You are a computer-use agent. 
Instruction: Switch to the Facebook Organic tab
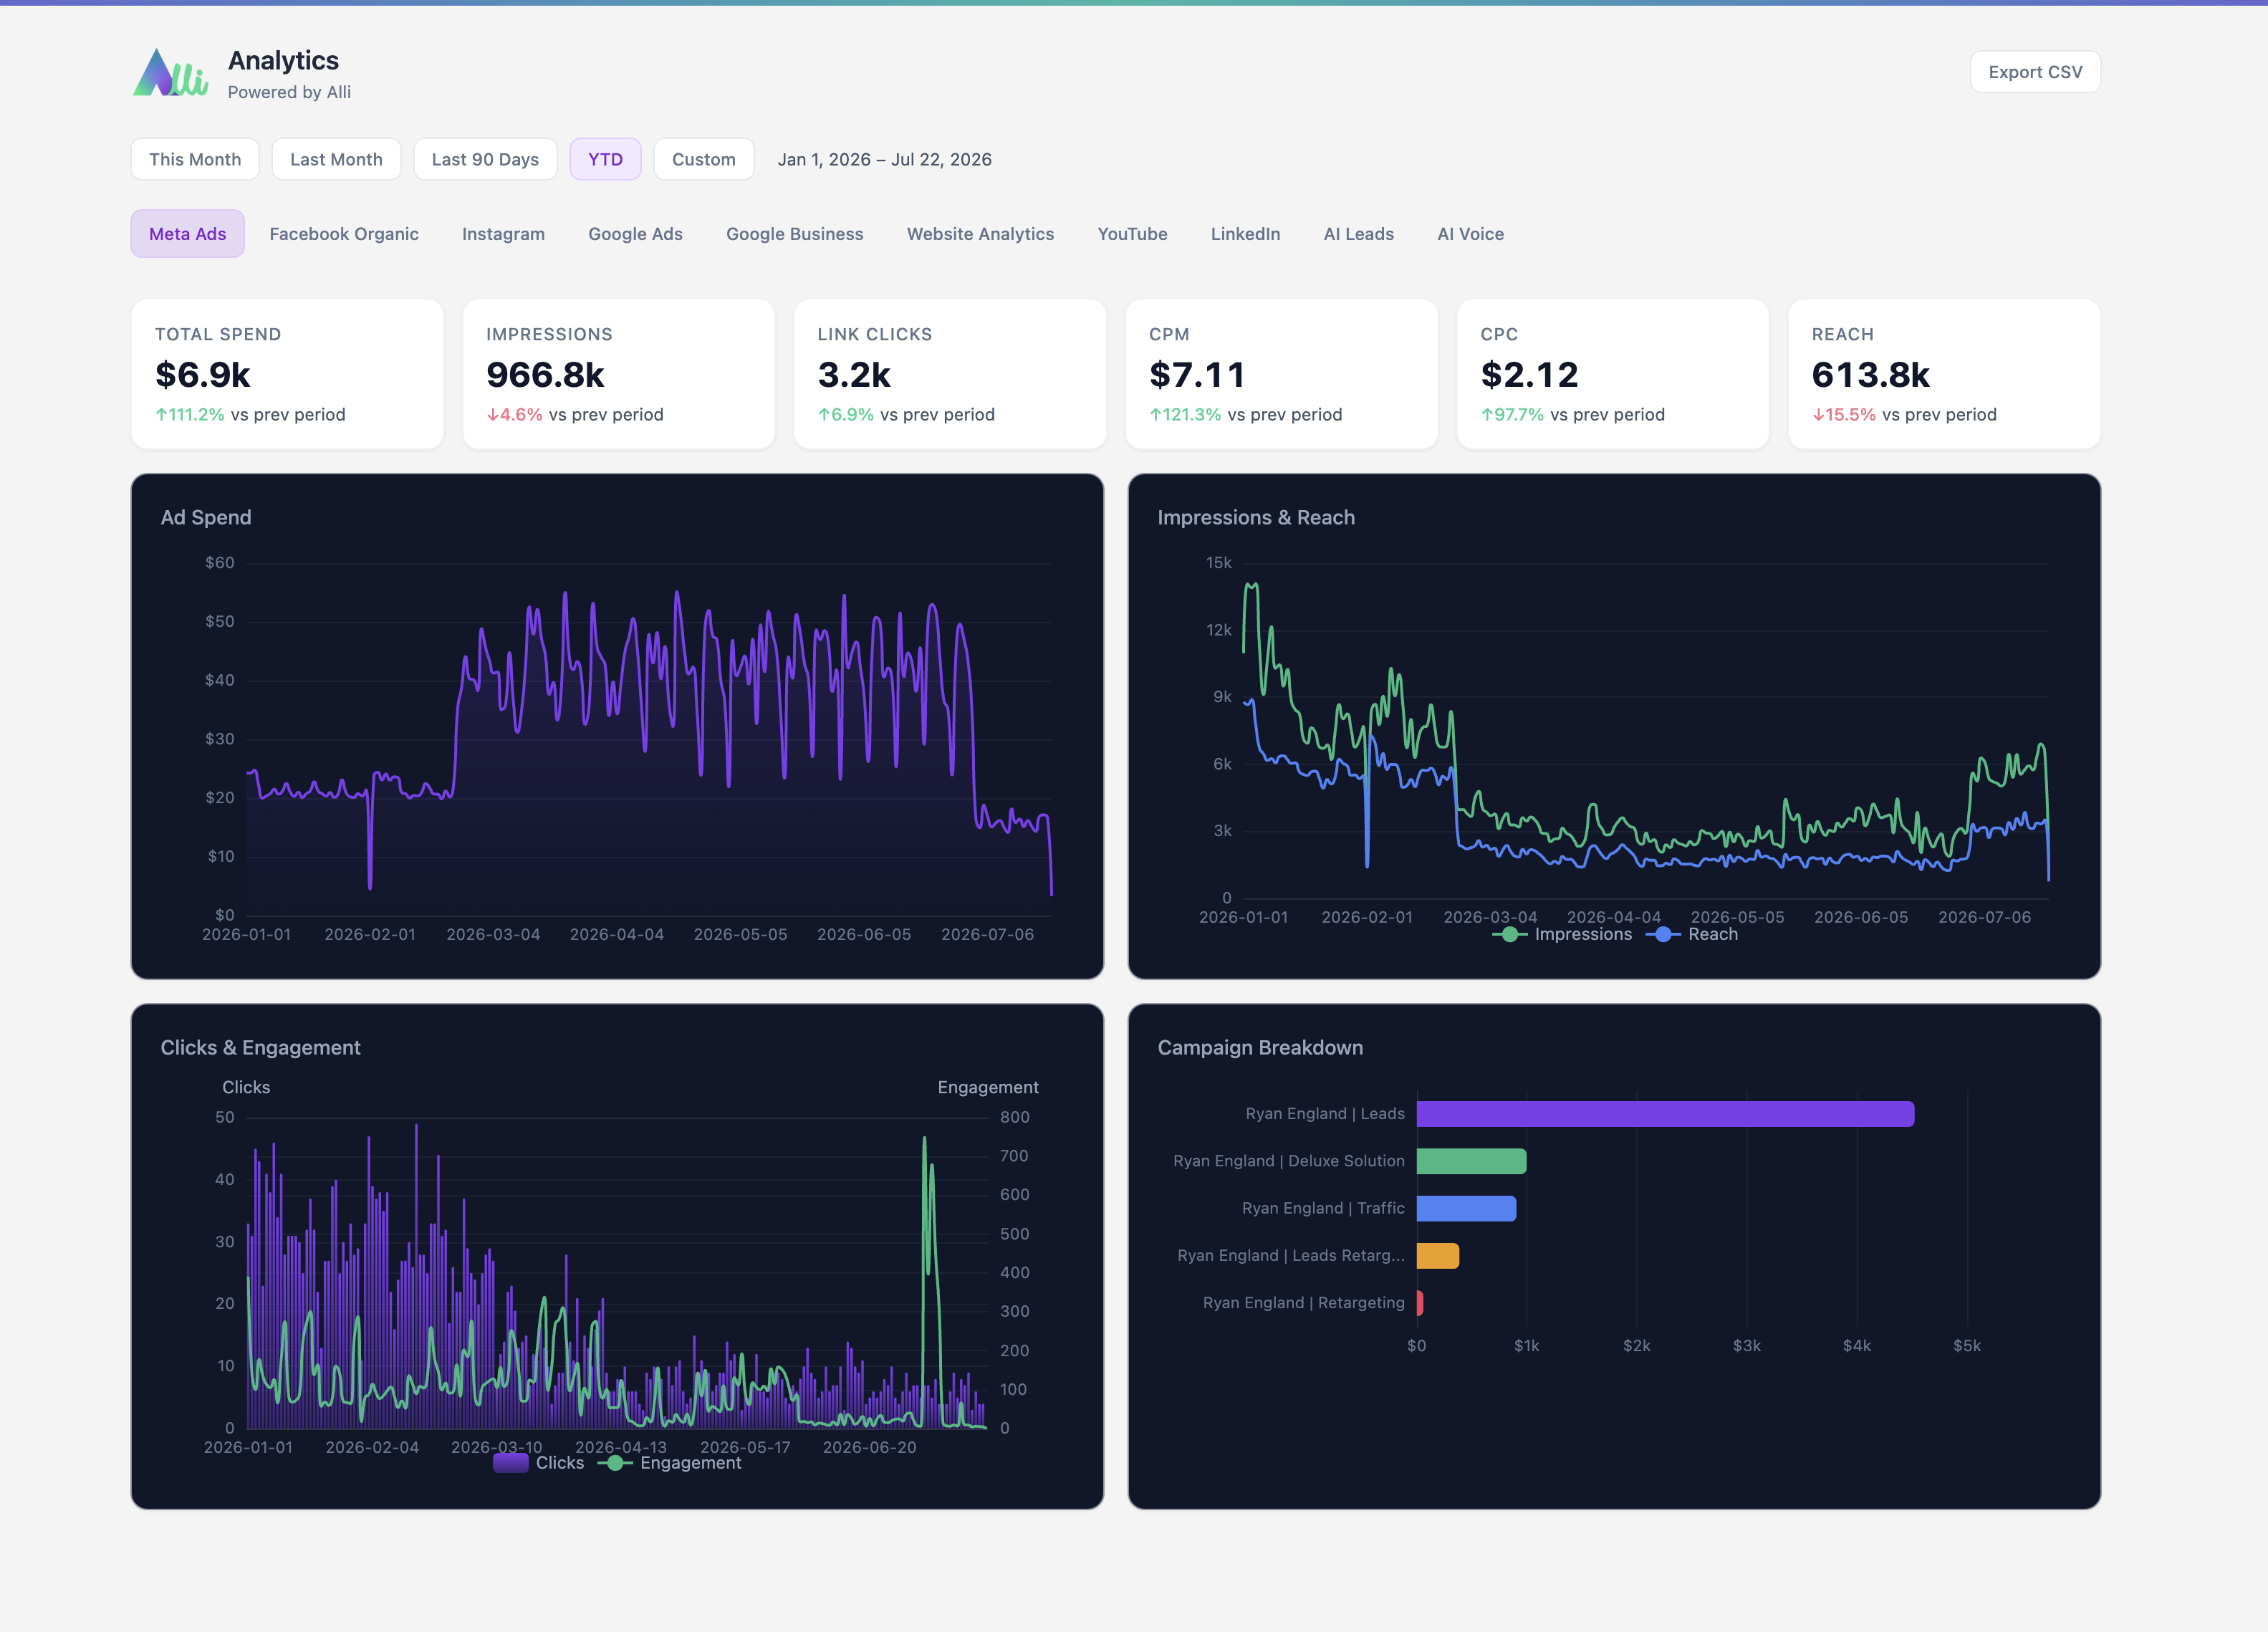tap(344, 234)
